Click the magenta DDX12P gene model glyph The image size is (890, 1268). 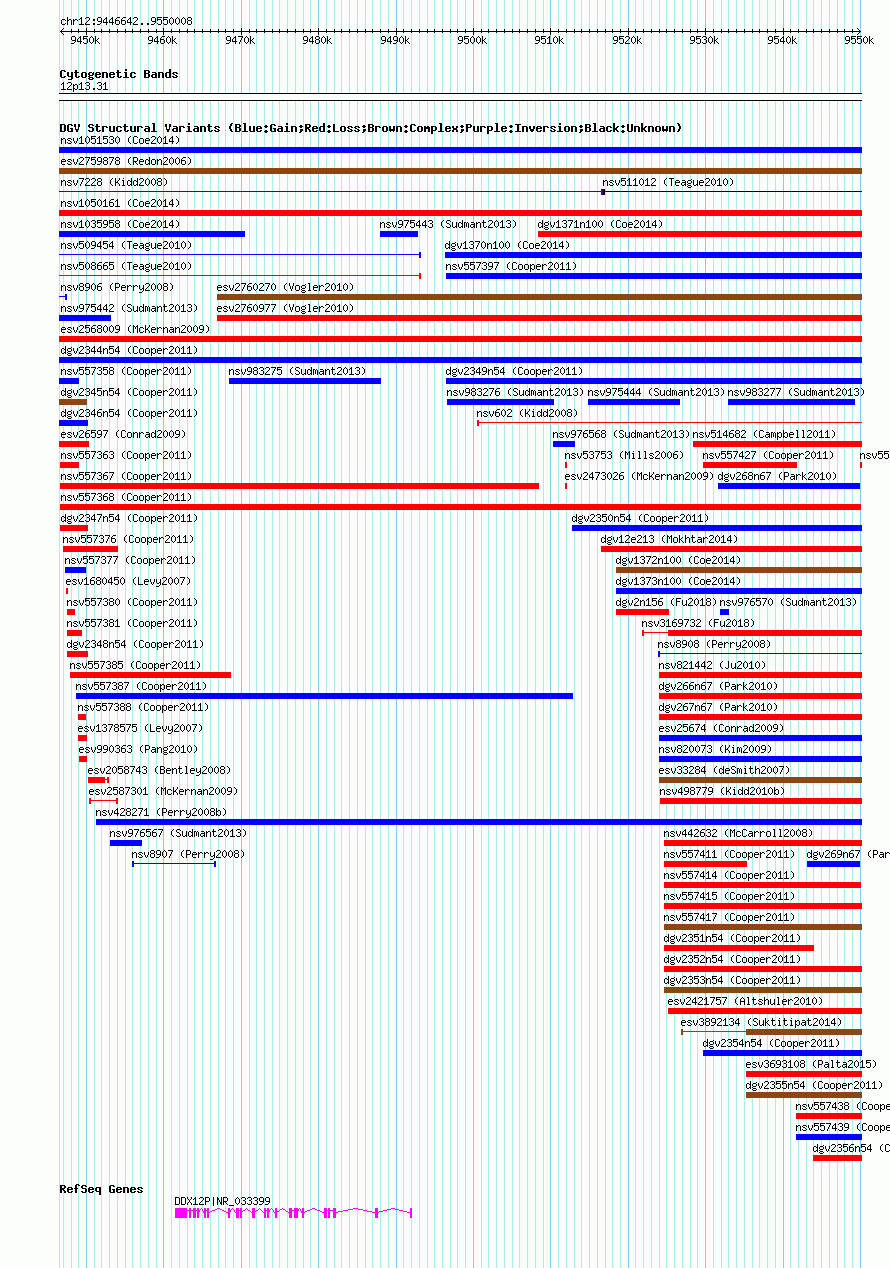point(293,1212)
